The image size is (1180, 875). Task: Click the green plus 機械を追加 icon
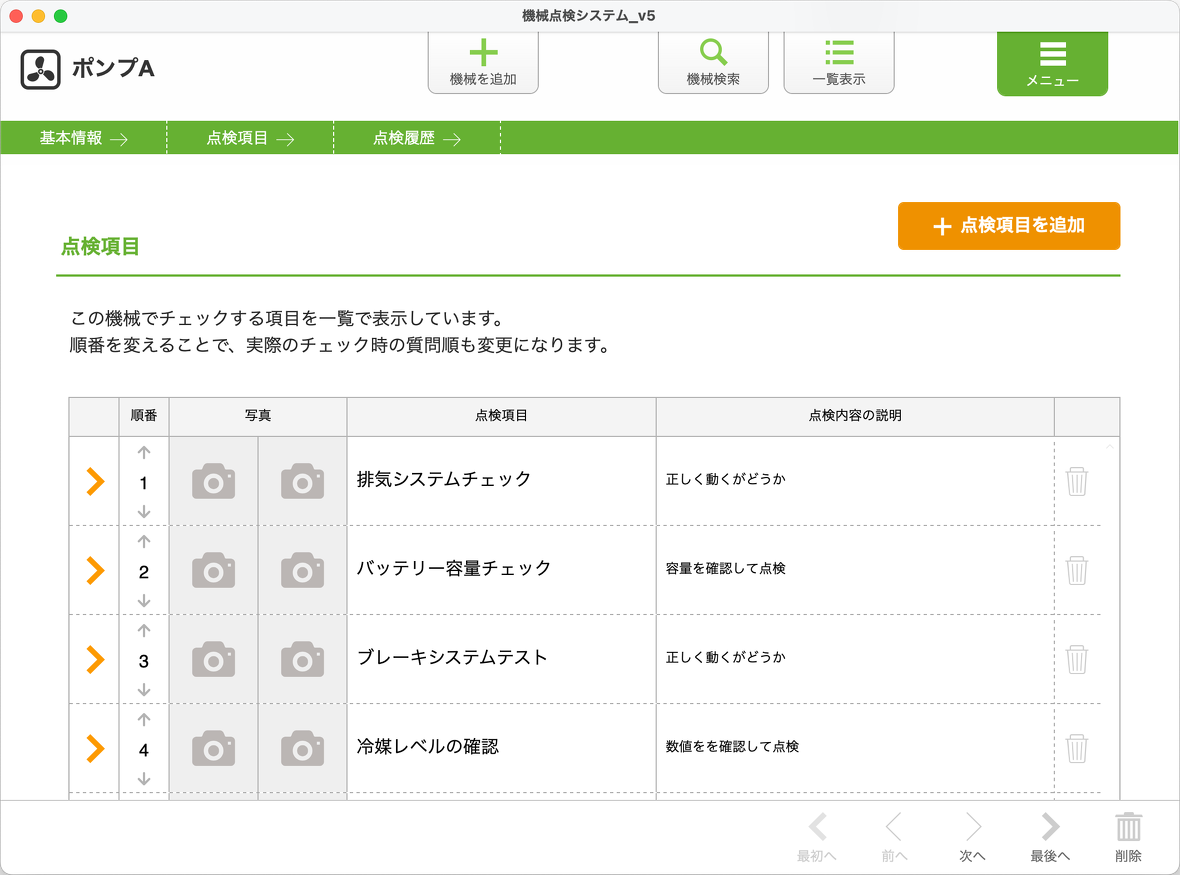(x=483, y=54)
